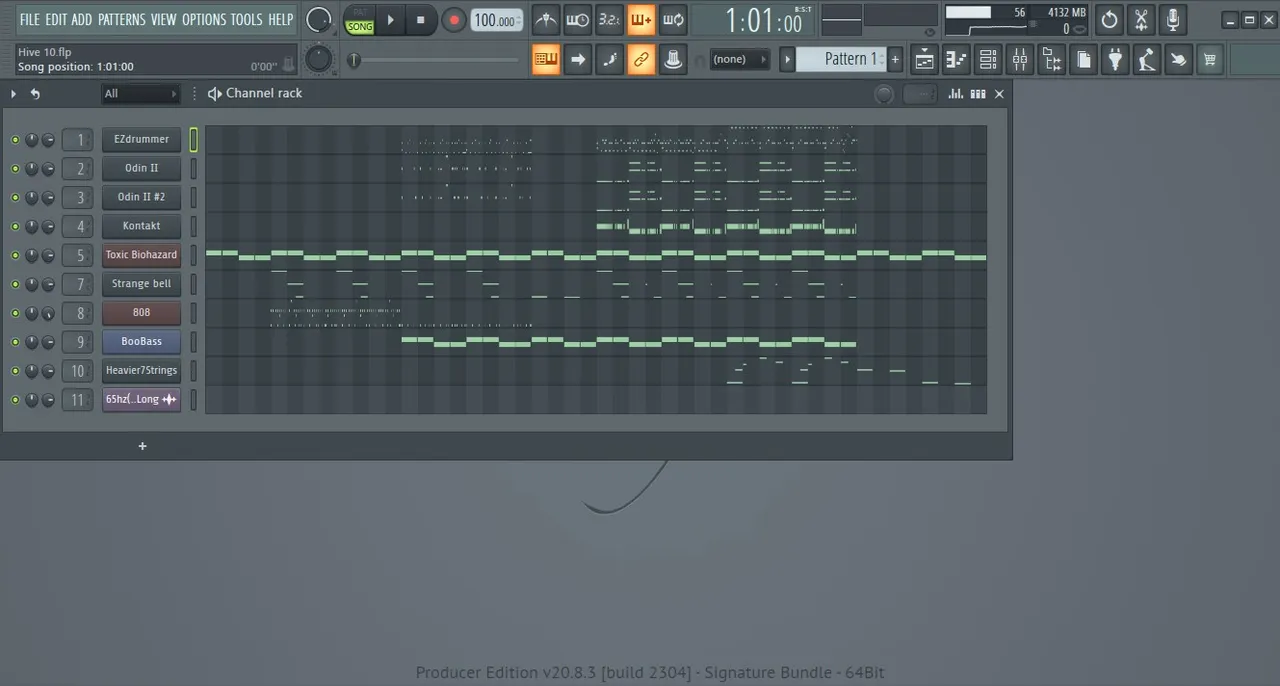Open mixer track selector for Strange bell
The image size is (1280, 686).
(x=77, y=285)
